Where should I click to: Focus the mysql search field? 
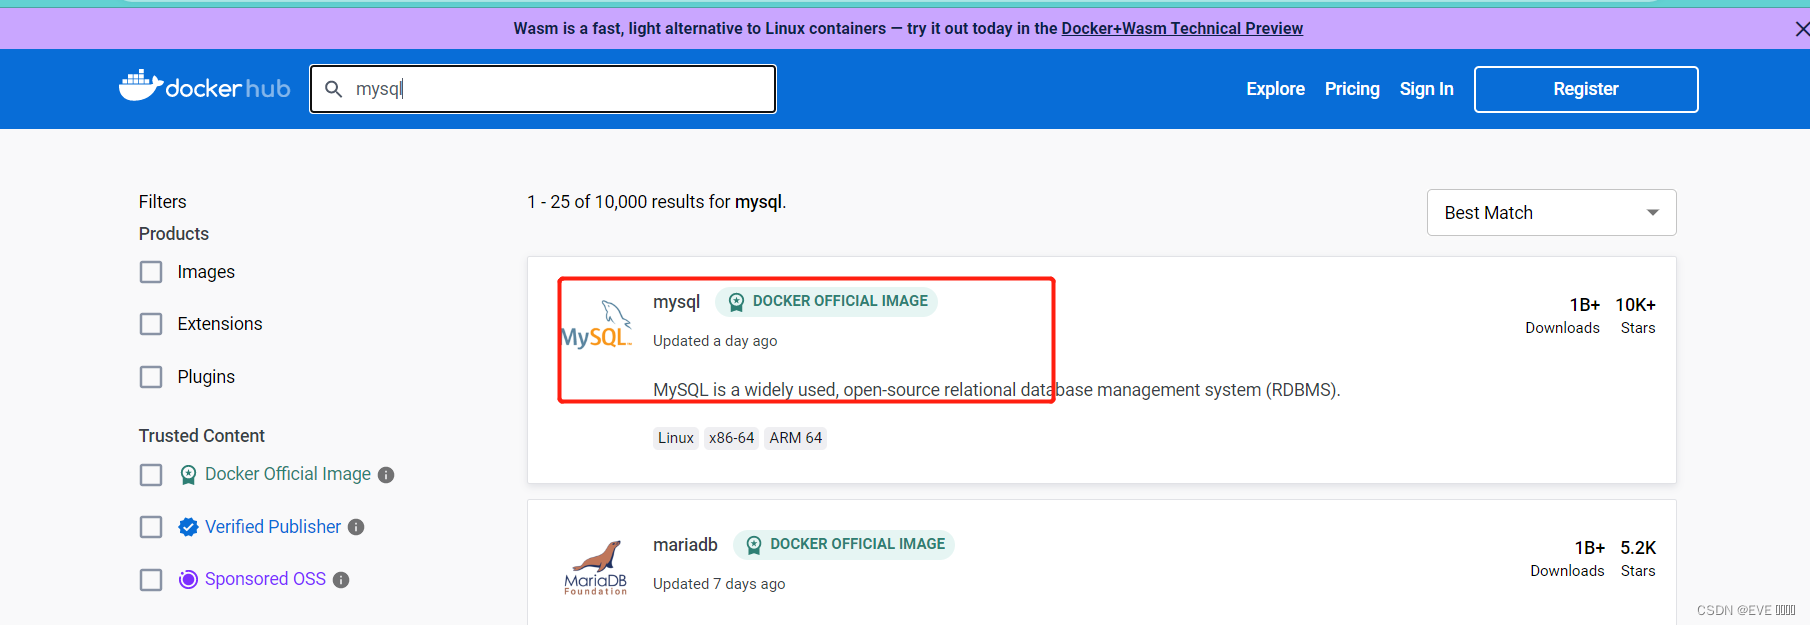543,89
